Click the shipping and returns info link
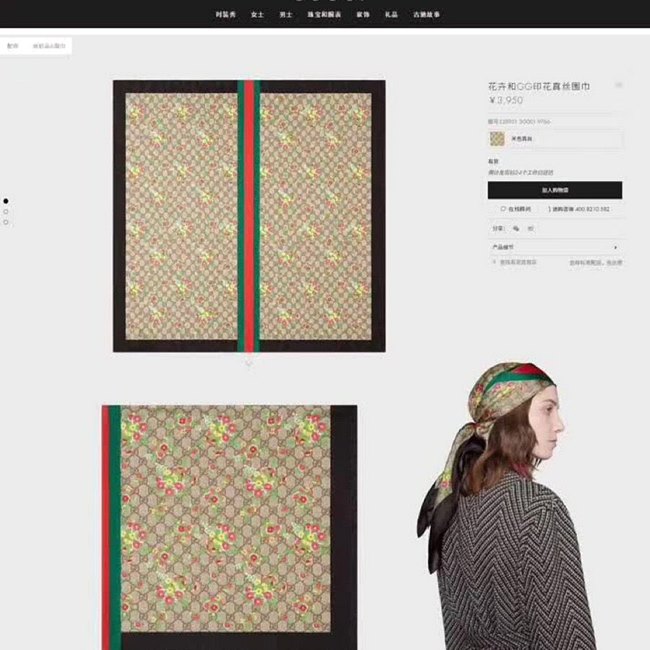Screen dimensions: 650x650 (x=595, y=262)
